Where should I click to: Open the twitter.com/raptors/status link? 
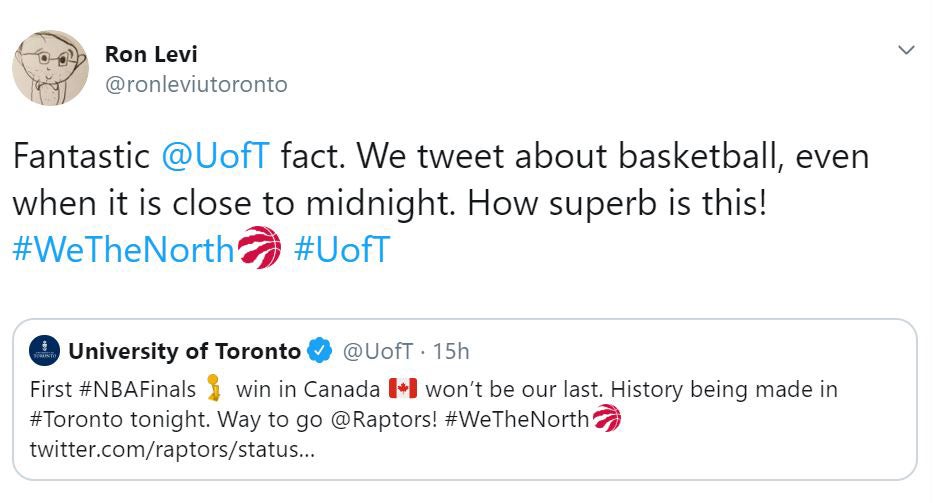pyautogui.click(x=171, y=449)
